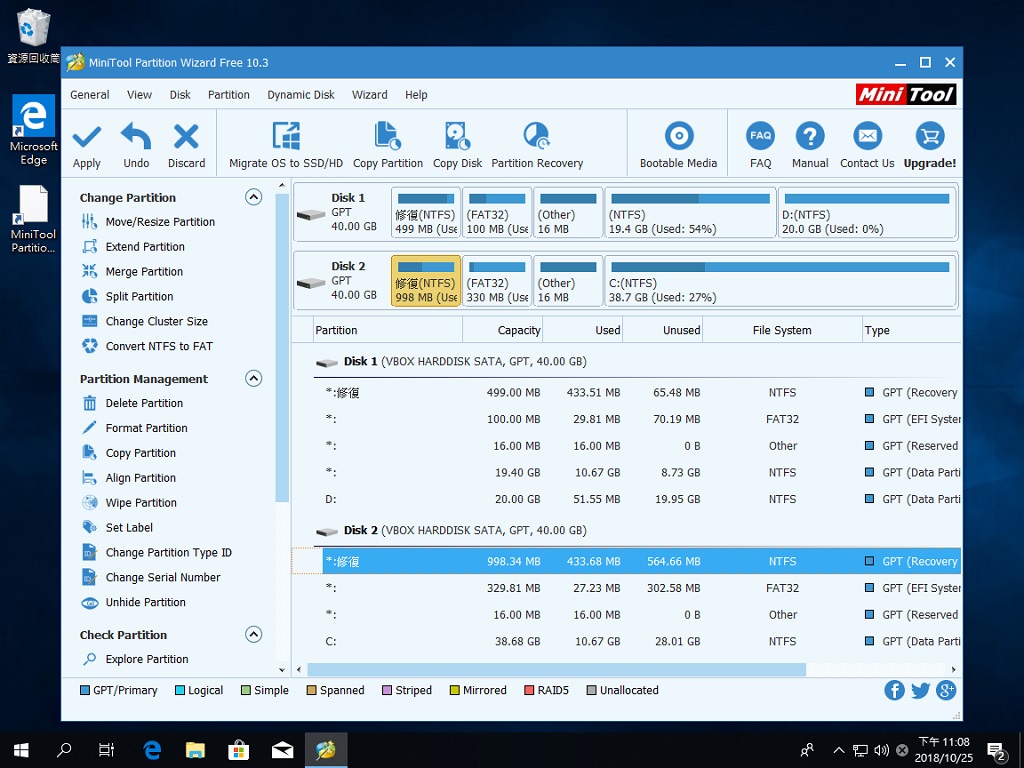Screen dimensions: 1024x768
Task: Select Disk 1 D:(NTFS) 20.0 GB block
Action: click(867, 212)
